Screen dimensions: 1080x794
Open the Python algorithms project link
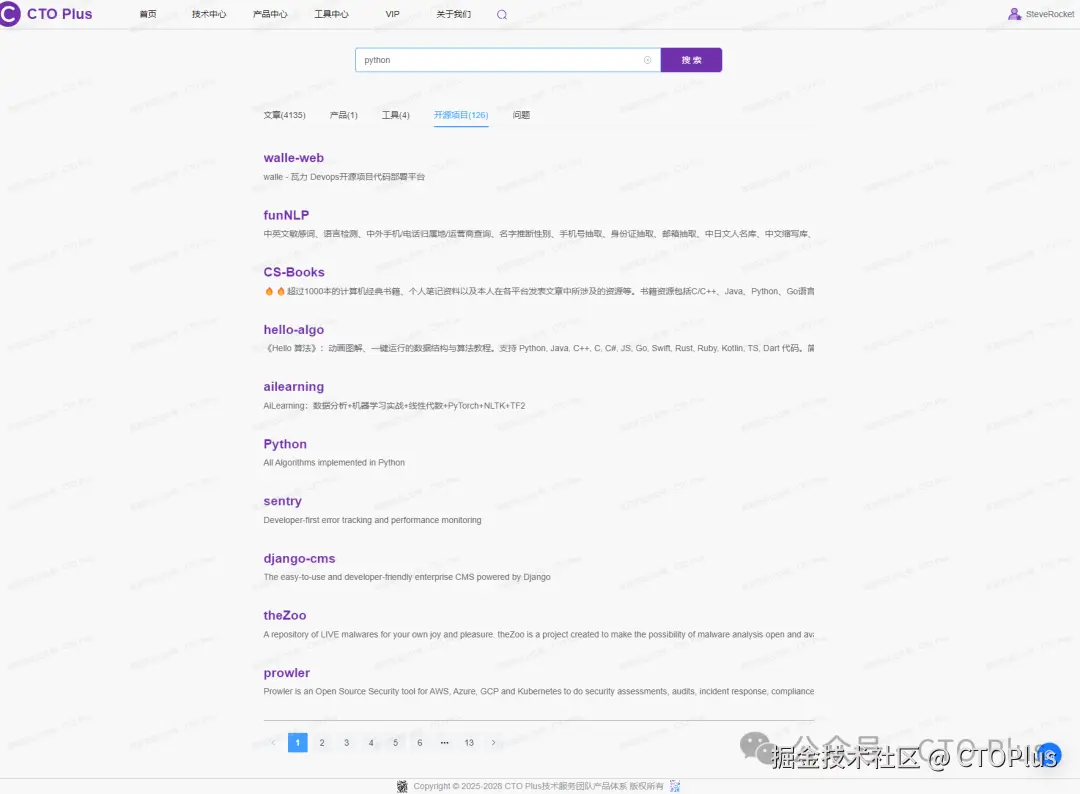point(285,444)
